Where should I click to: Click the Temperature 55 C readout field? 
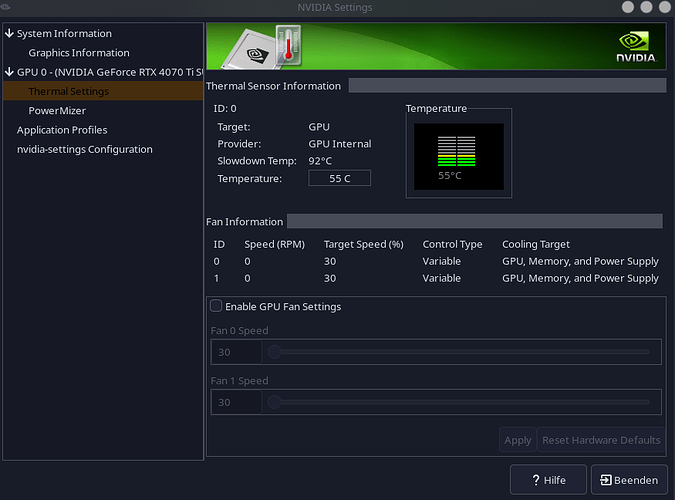click(x=338, y=178)
